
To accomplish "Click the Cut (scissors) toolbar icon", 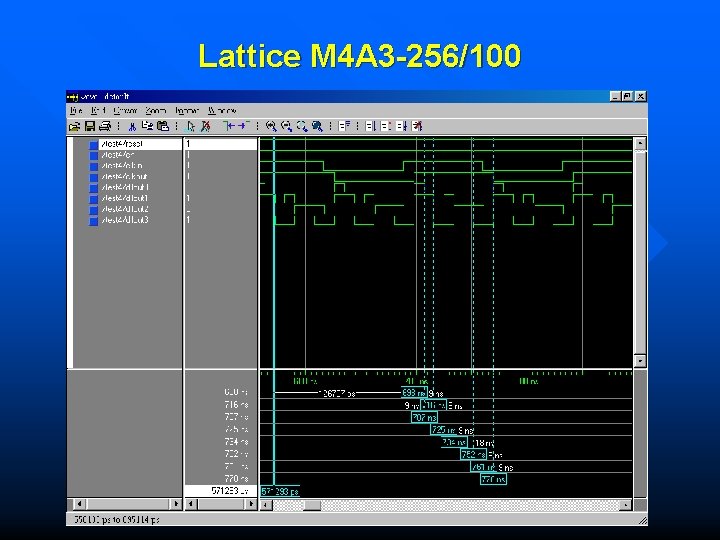I will 132,126.
